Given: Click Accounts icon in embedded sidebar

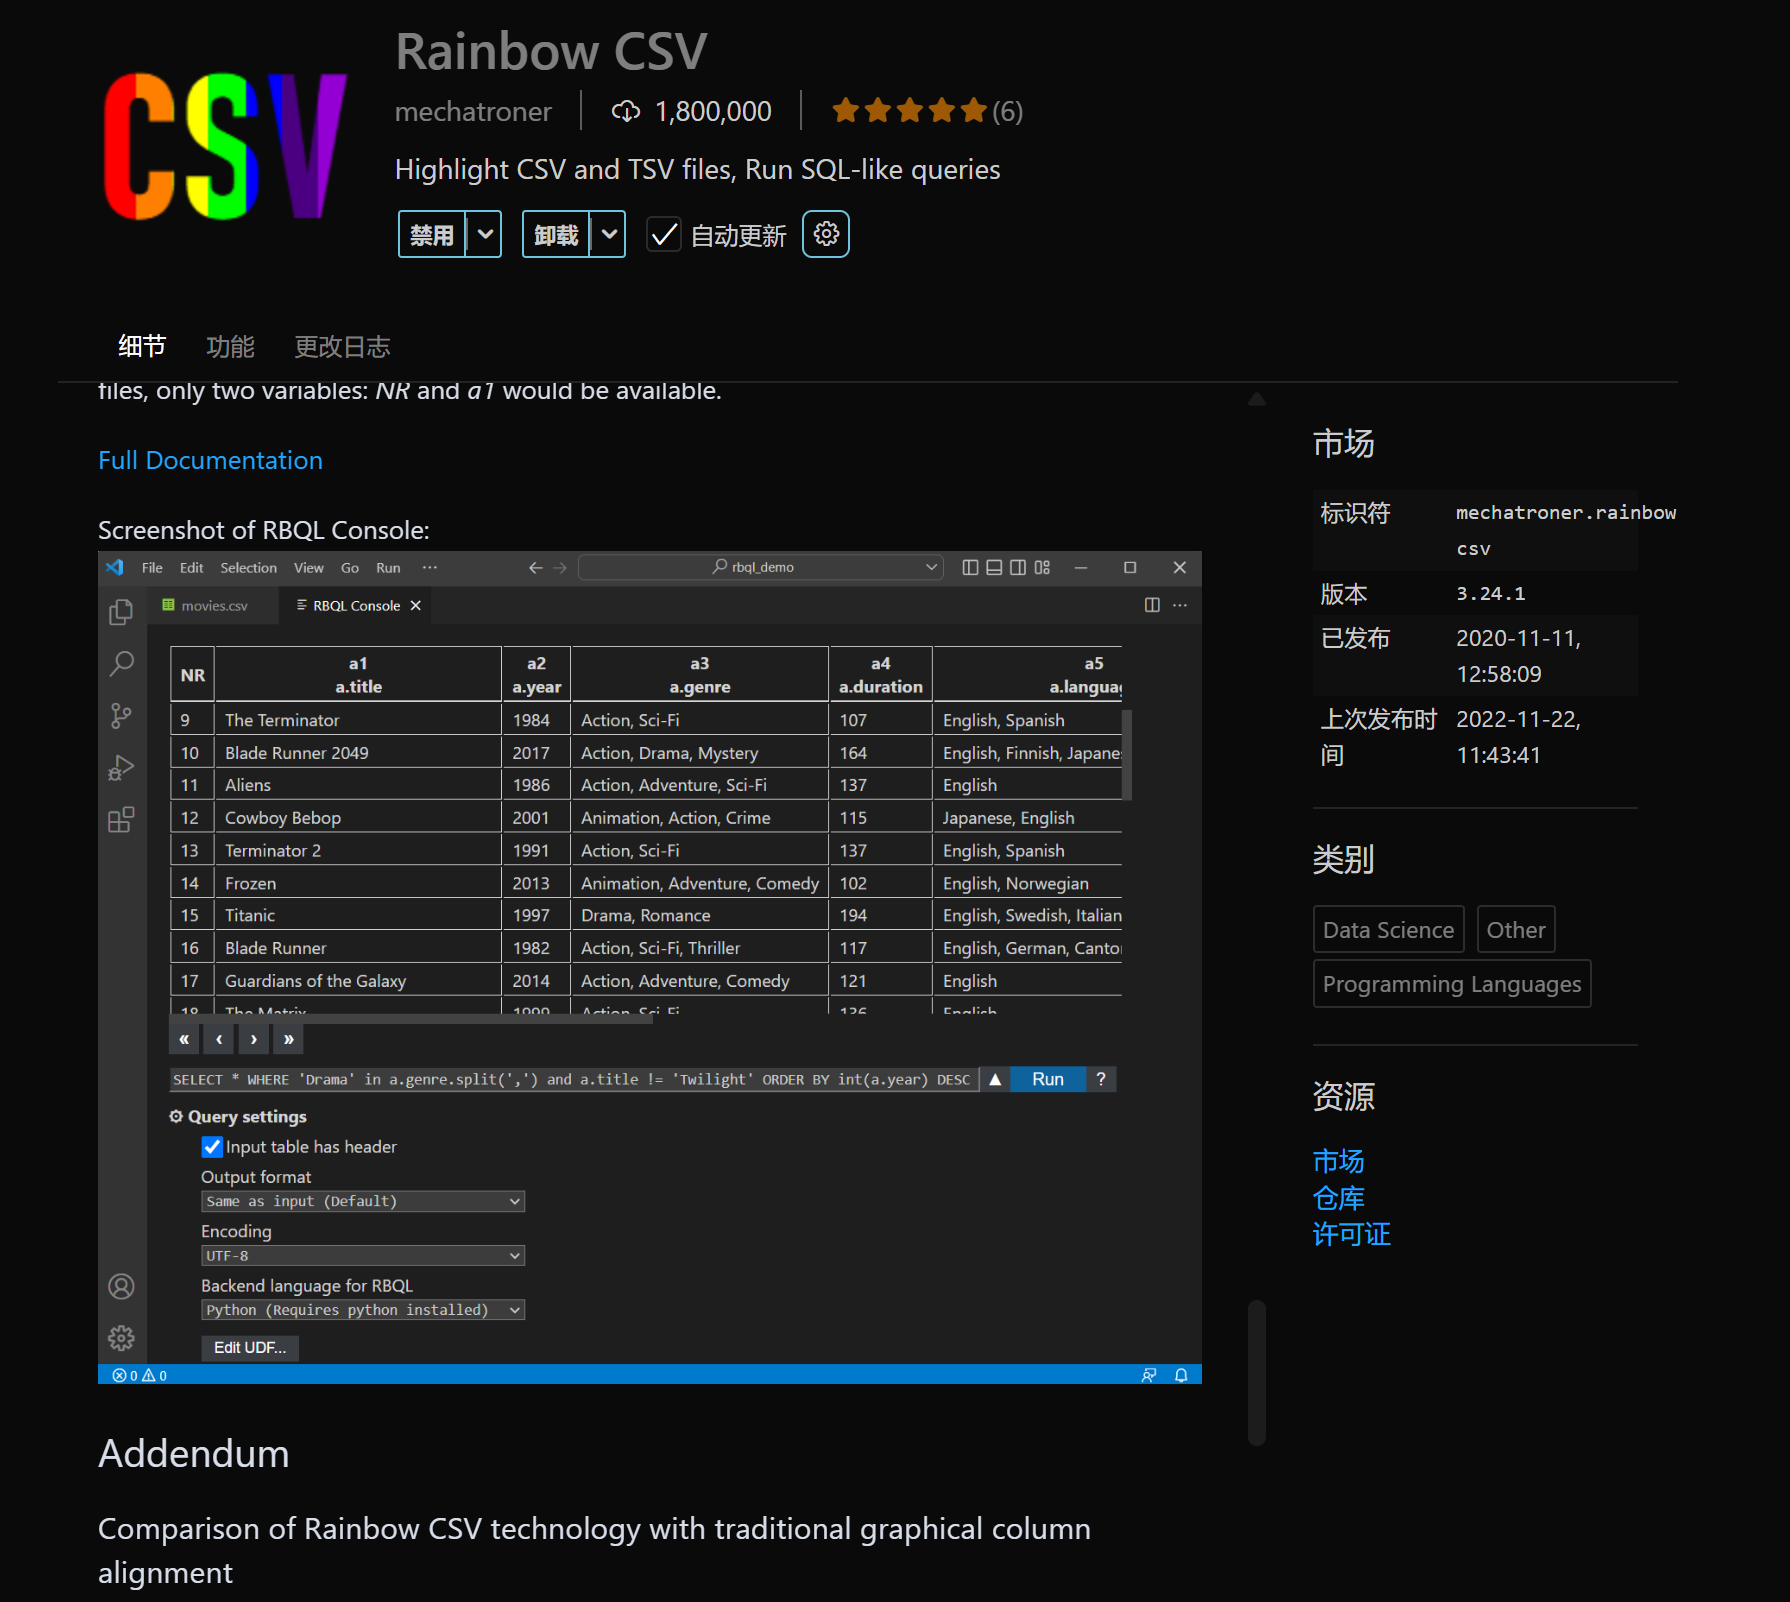Looking at the screenshot, I should click(121, 1286).
